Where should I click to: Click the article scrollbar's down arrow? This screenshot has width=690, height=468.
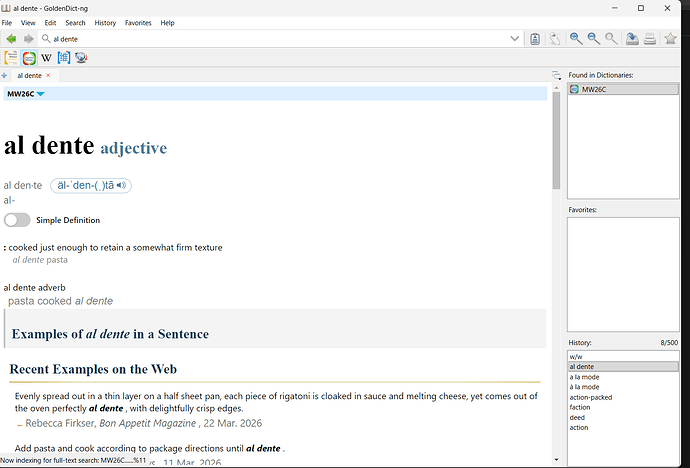coord(556,460)
